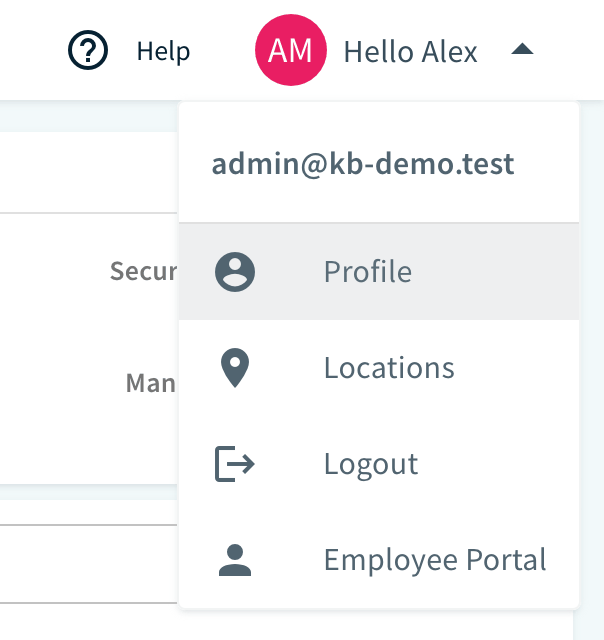Open the Help link text
Screen dimensions: 604x640
(163, 51)
